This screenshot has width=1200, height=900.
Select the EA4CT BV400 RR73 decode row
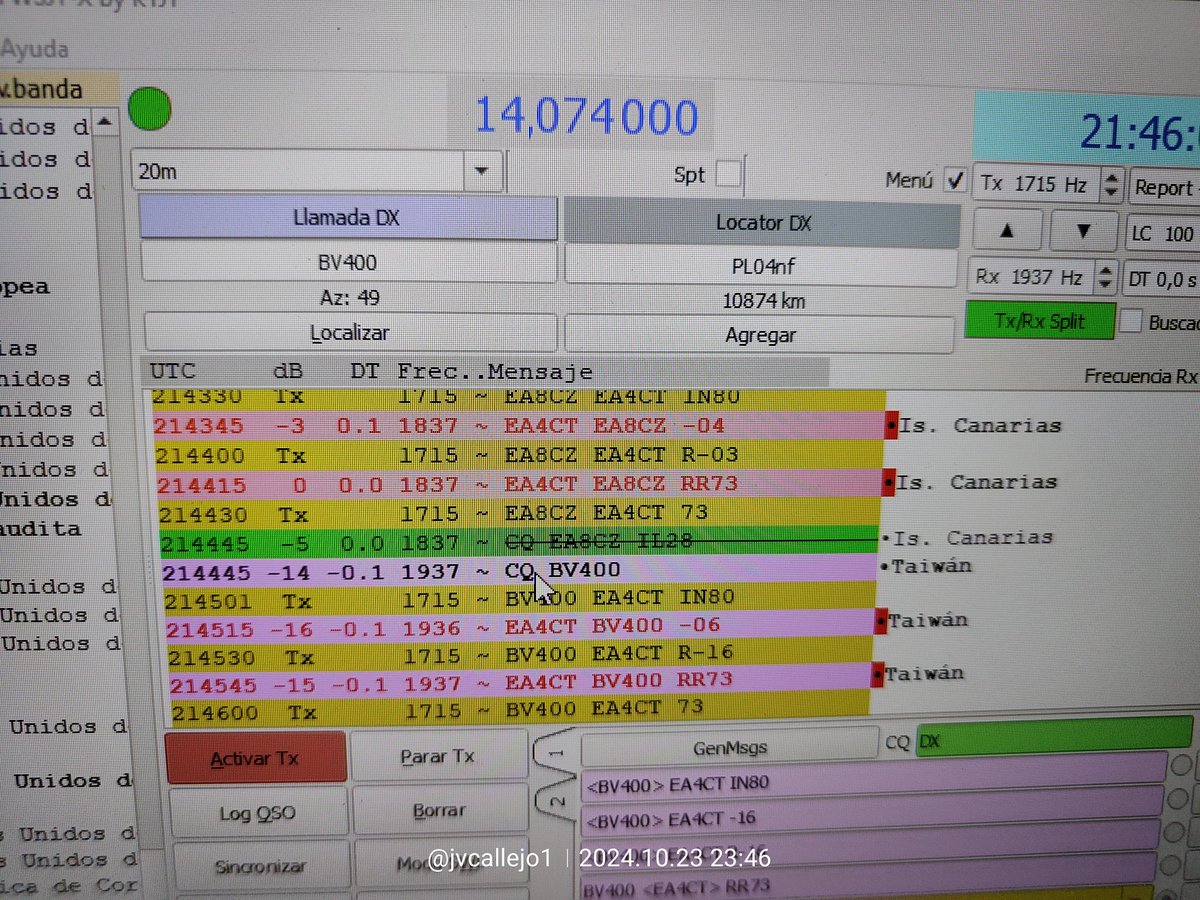(x=518, y=683)
